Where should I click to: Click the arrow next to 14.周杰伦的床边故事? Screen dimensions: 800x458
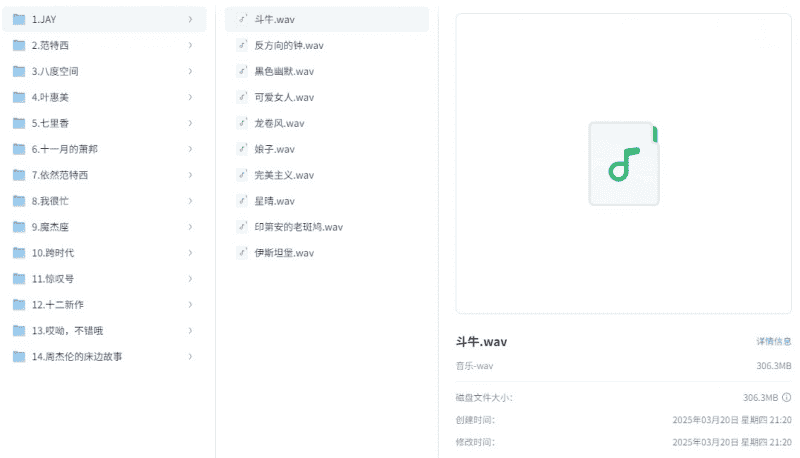click(x=190, y=357)
